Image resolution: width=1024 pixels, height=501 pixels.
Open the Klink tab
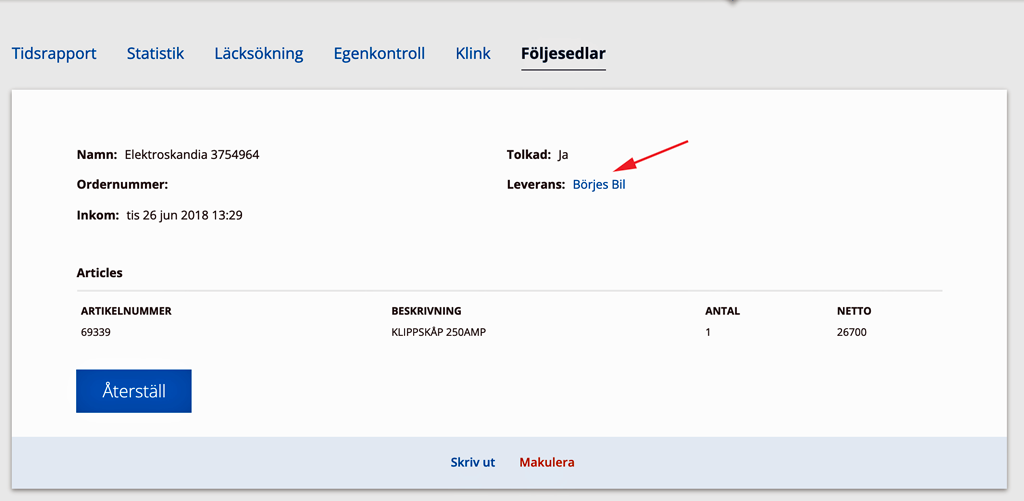473,54
